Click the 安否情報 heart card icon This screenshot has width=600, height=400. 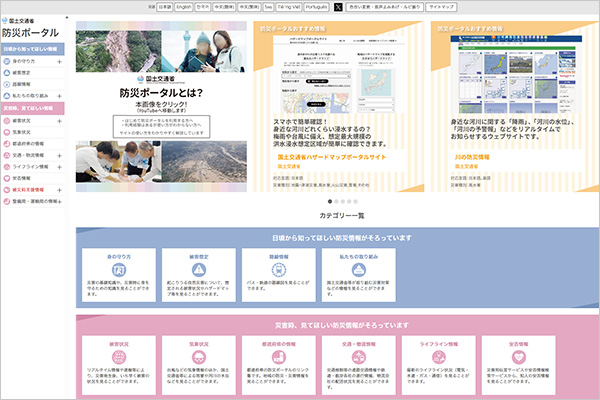click(x=519, y=357)
